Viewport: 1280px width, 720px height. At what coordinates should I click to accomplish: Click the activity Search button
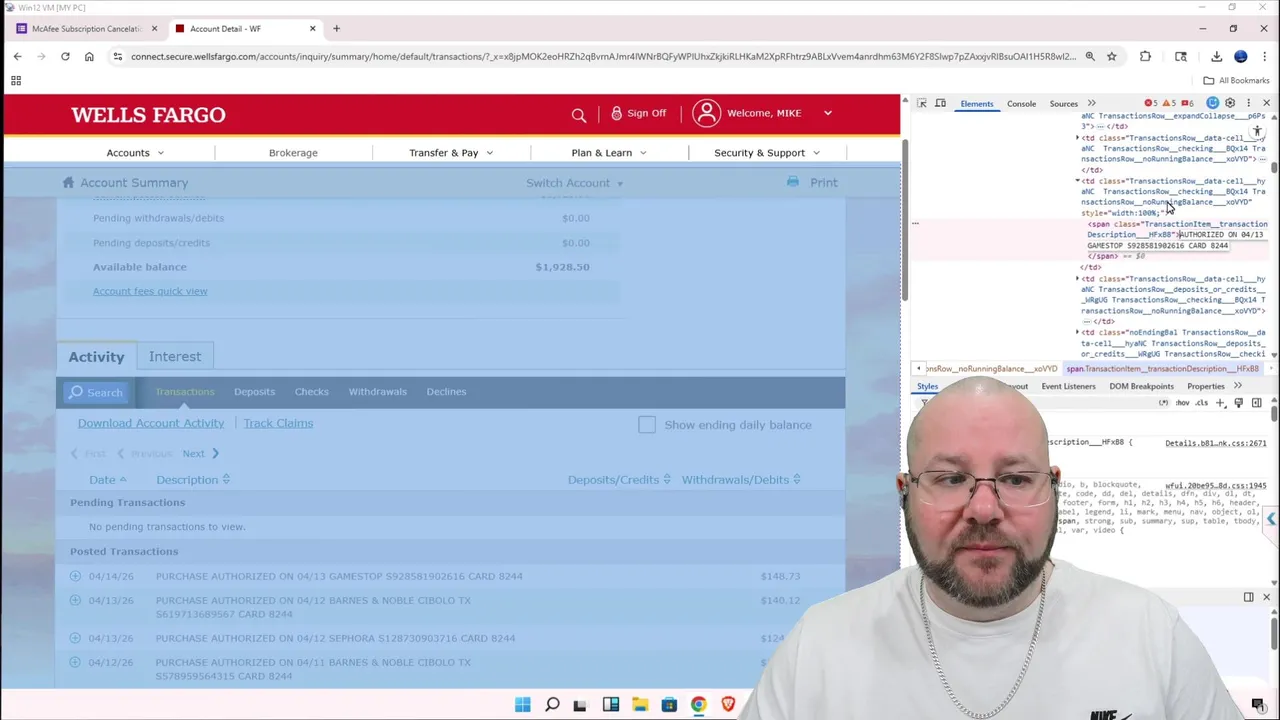coord(96,392)
